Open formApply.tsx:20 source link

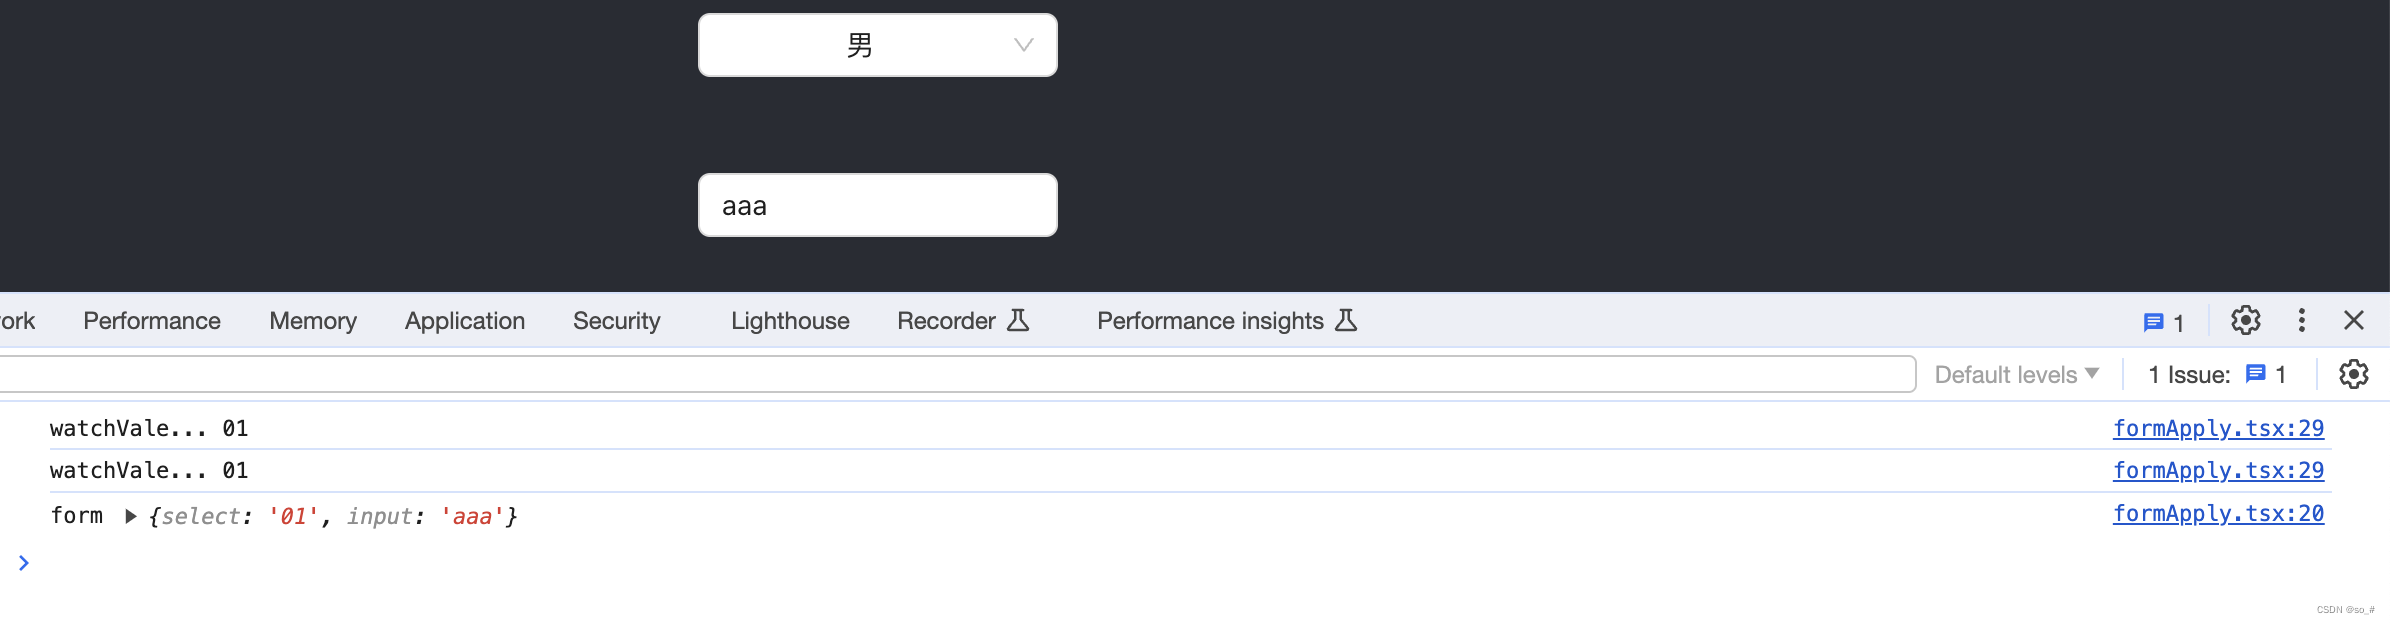[2218, 513]
